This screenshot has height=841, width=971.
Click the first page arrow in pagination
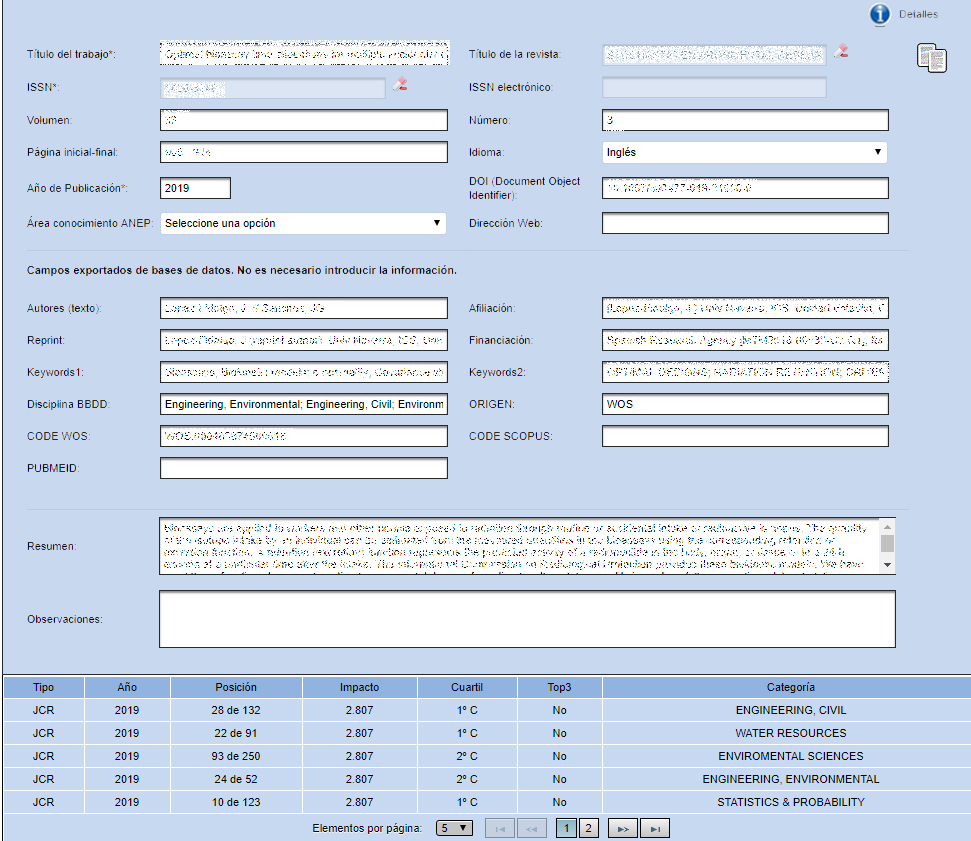click(x=500, y=828)
